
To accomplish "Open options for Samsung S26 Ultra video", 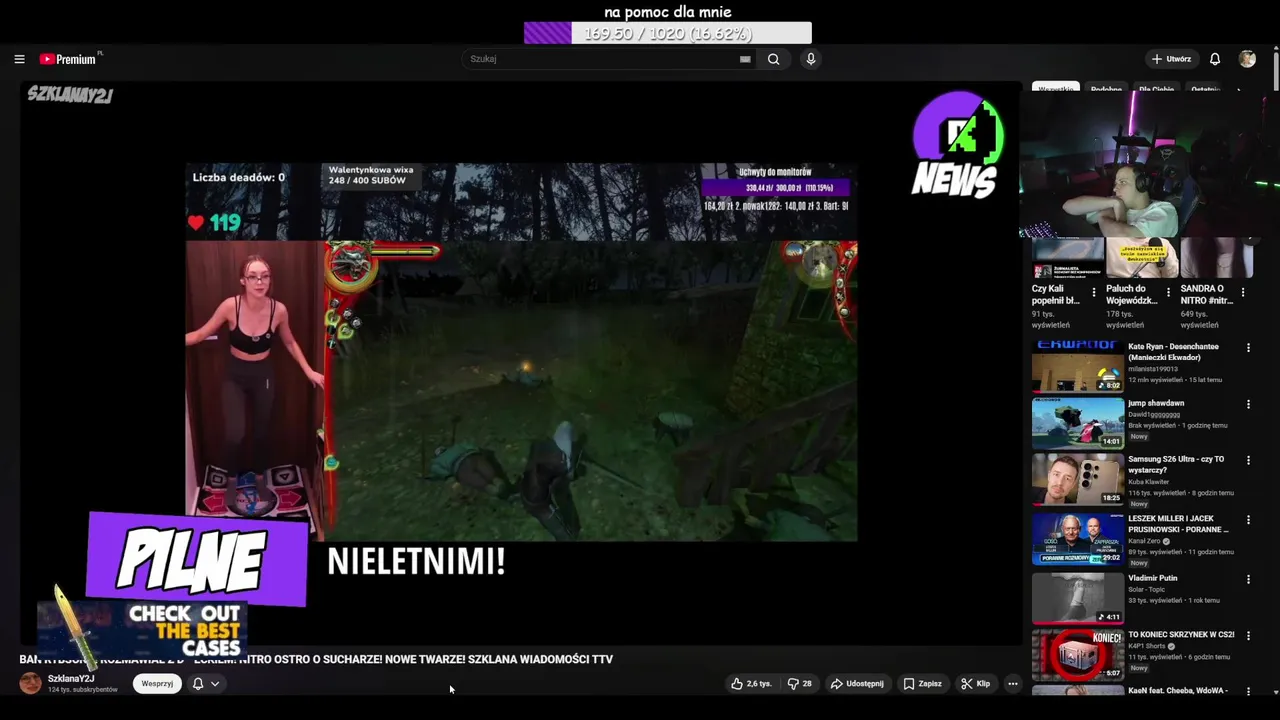I will pyautogui.click(x=1248, y=461).
